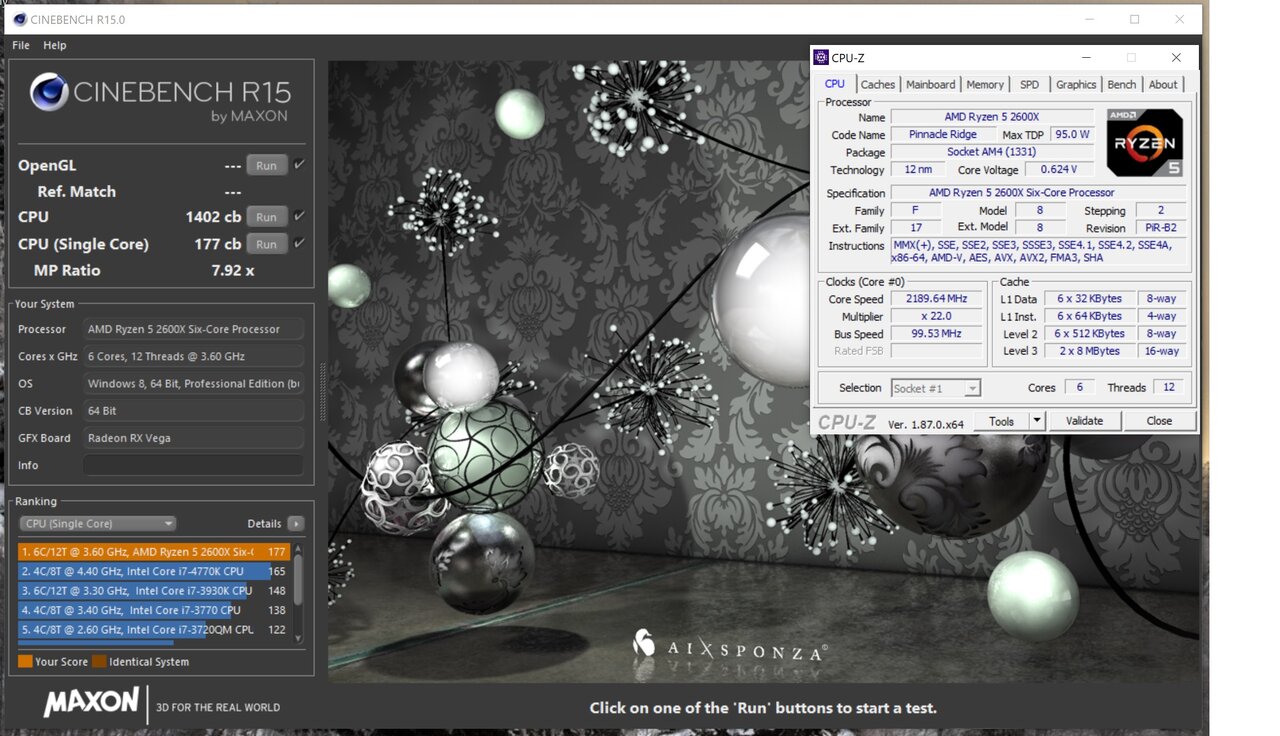Switch to the CPU tab in CPU-Z
1280x736 pixels.
835,84
